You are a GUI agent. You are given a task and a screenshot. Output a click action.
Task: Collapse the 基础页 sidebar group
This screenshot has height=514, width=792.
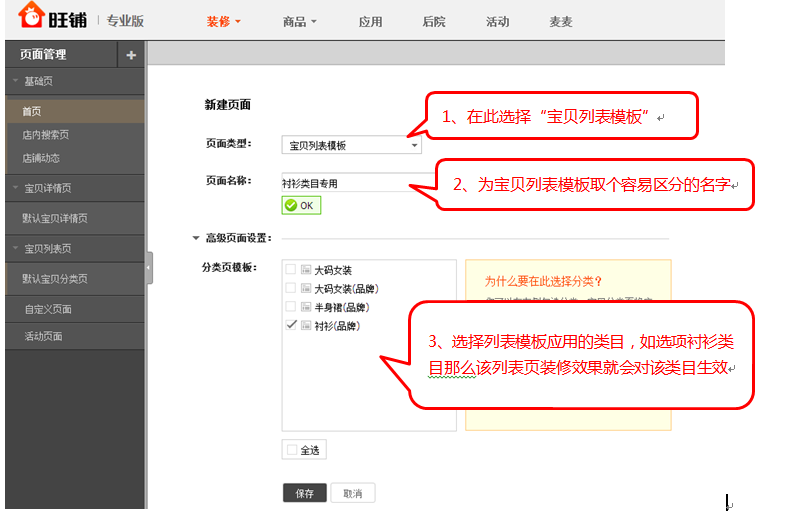click(x=16, y=81)
